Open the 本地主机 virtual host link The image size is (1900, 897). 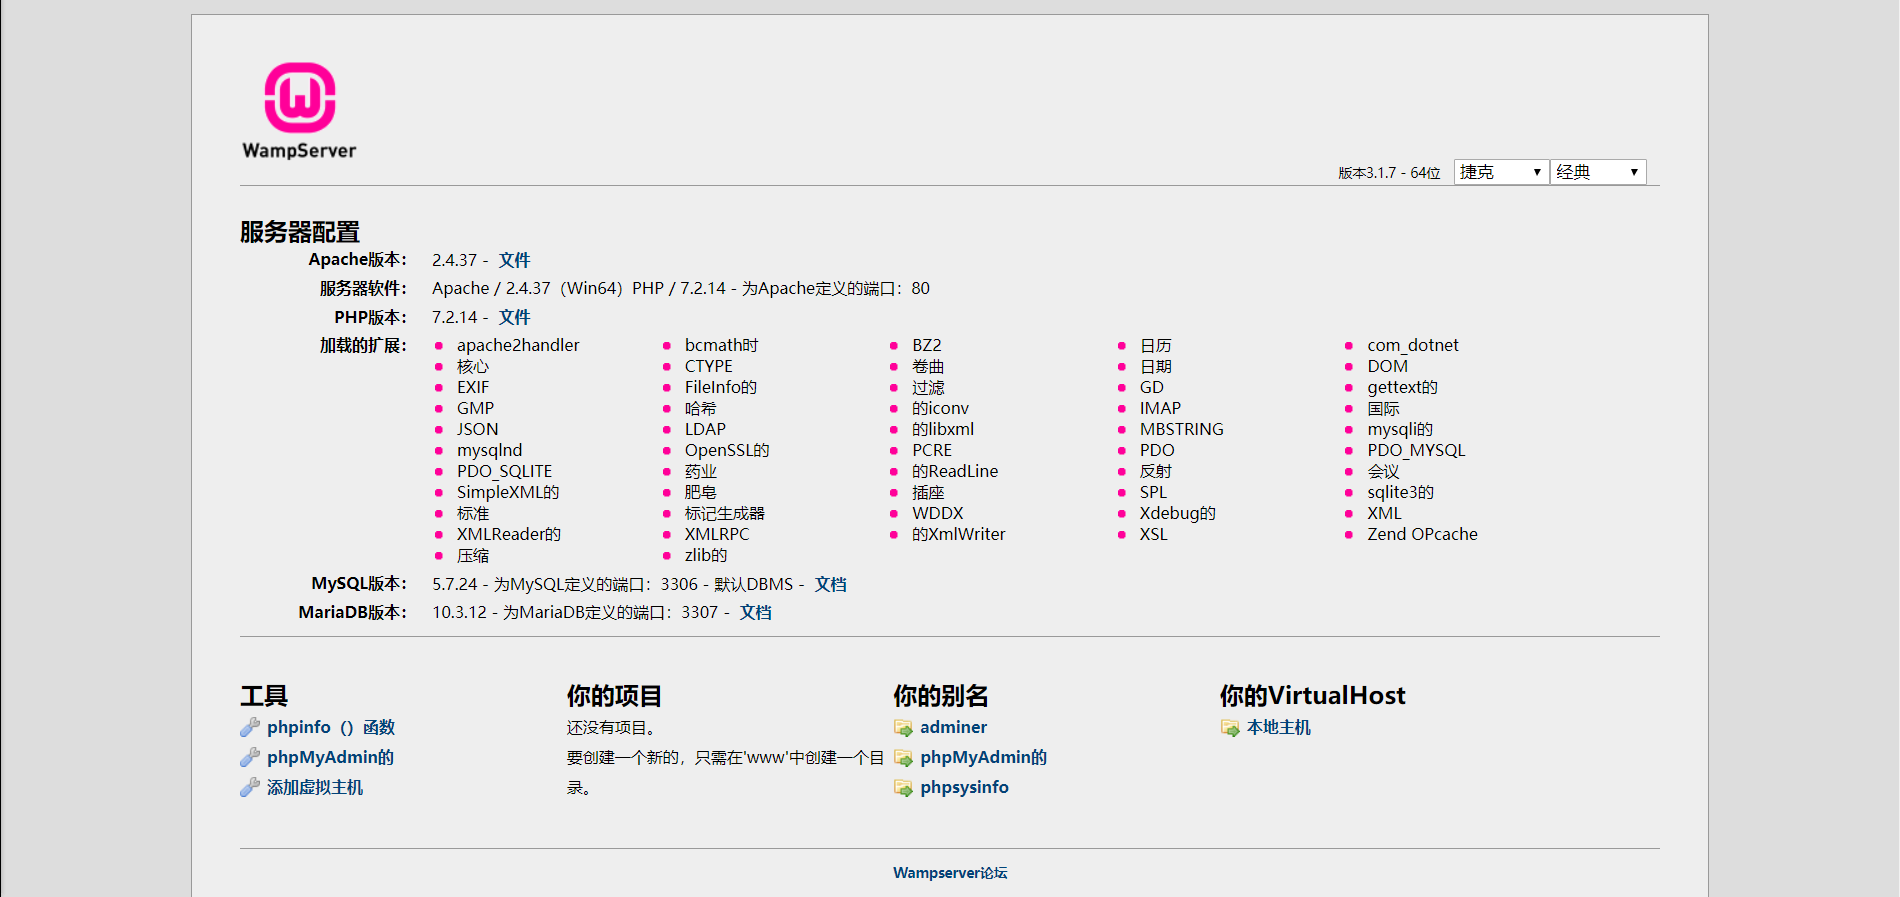click(1278, 727)
